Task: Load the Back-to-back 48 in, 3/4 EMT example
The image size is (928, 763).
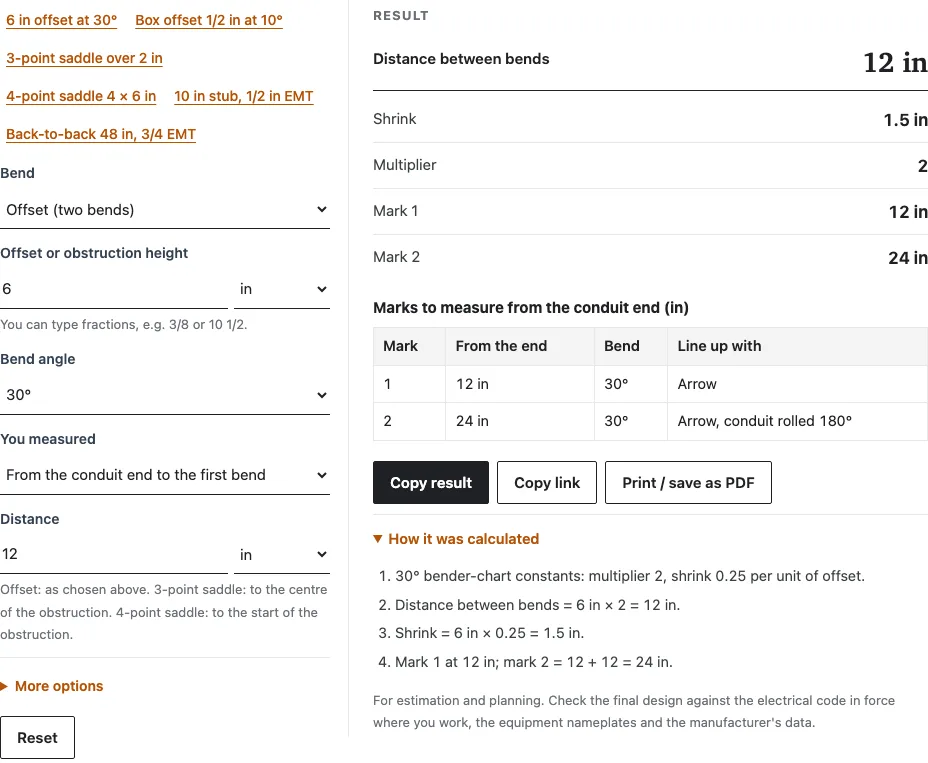Action: (101, 134)
